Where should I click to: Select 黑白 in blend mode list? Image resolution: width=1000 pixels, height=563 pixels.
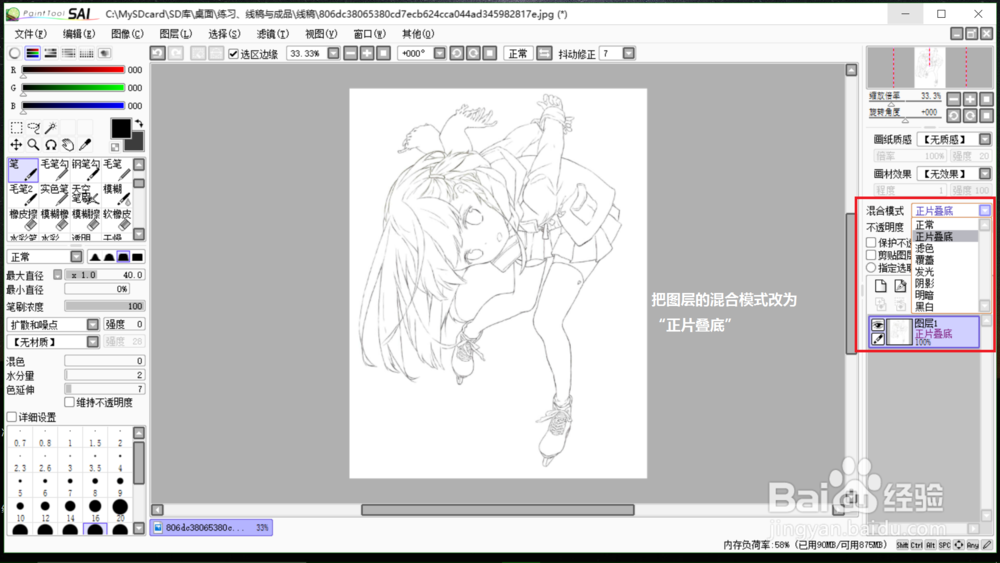coord(945,307)
